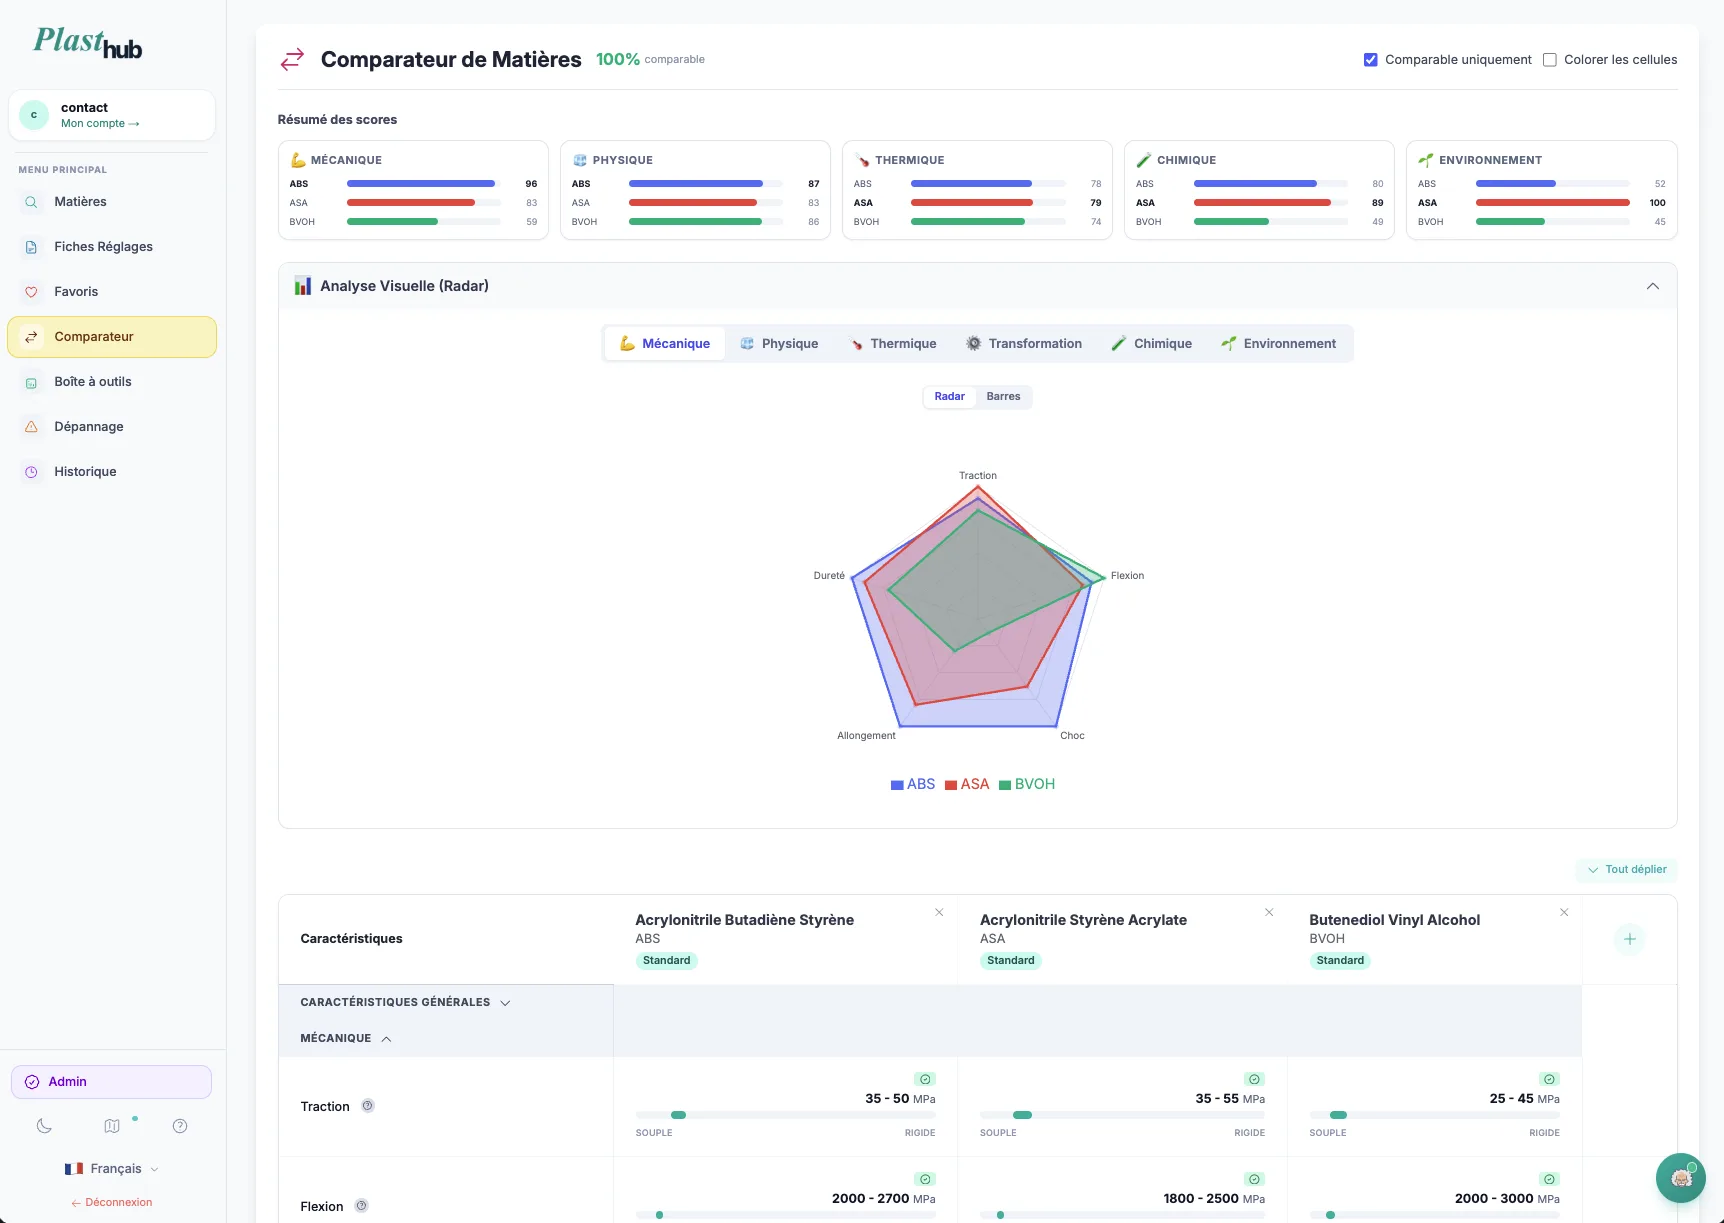
Task: Open the Favoris heart icon
Action: click(30, 291)
